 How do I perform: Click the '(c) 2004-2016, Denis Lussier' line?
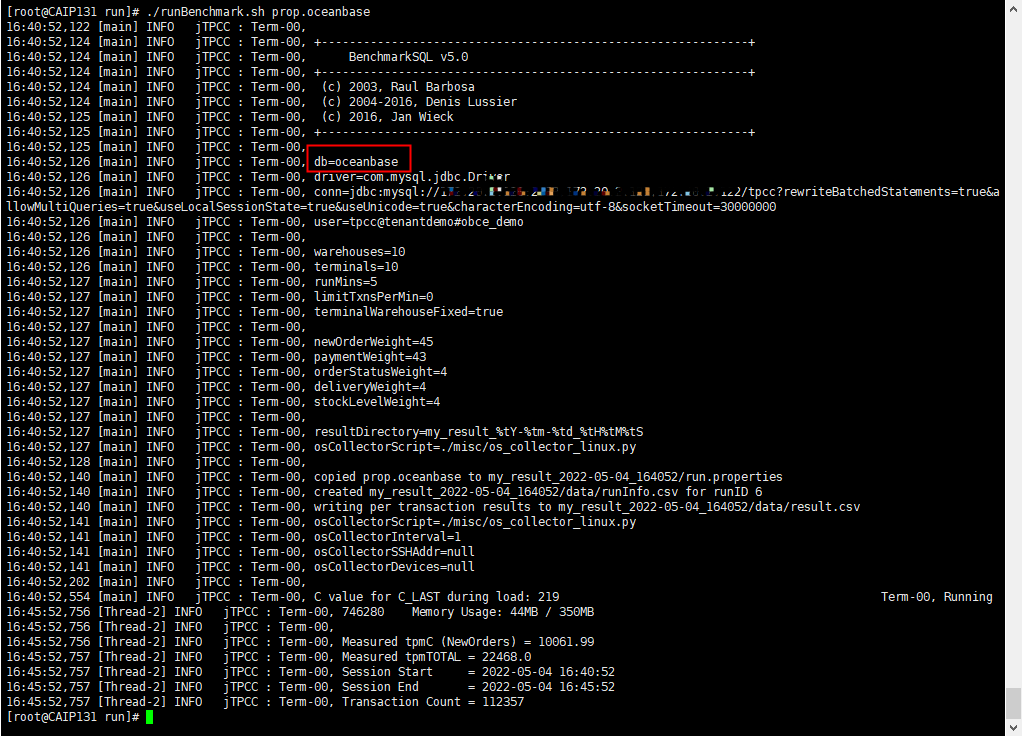(419, 102)
